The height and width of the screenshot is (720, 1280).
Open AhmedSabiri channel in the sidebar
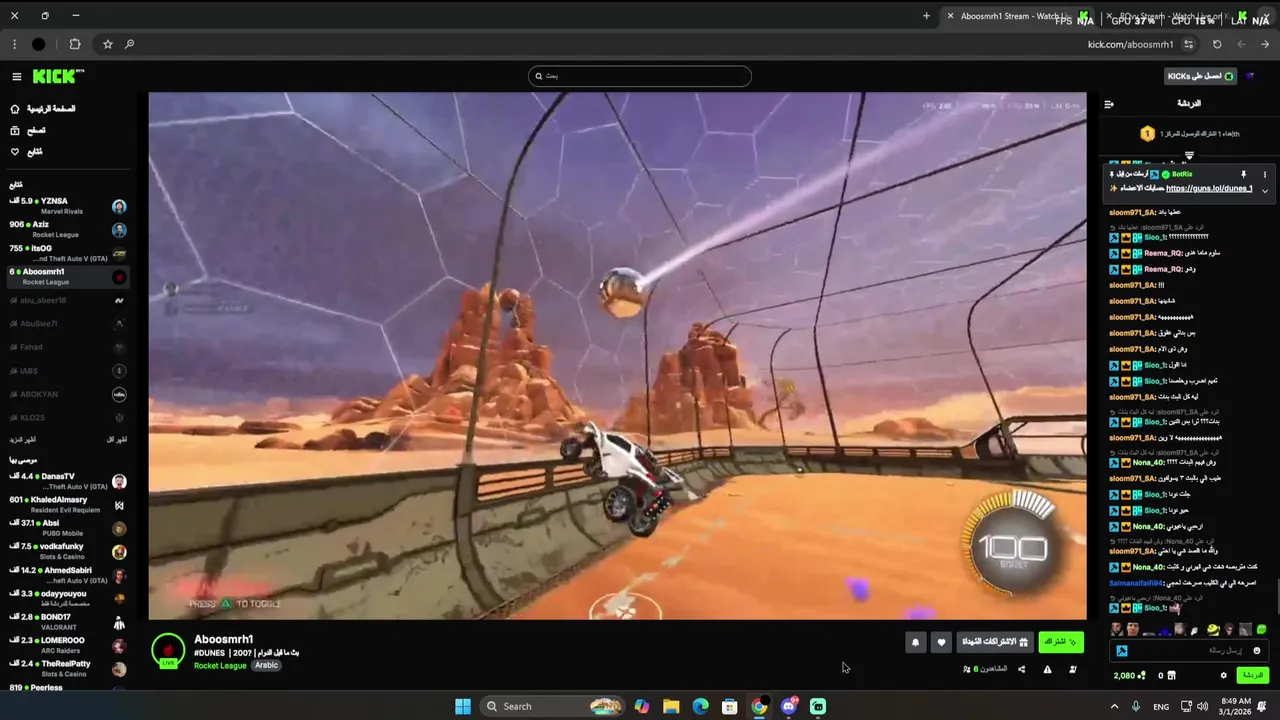68,575
